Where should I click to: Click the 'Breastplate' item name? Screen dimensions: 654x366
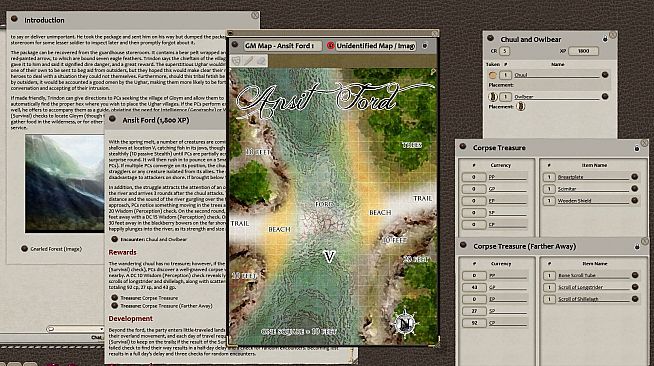[x=571, y=177]
